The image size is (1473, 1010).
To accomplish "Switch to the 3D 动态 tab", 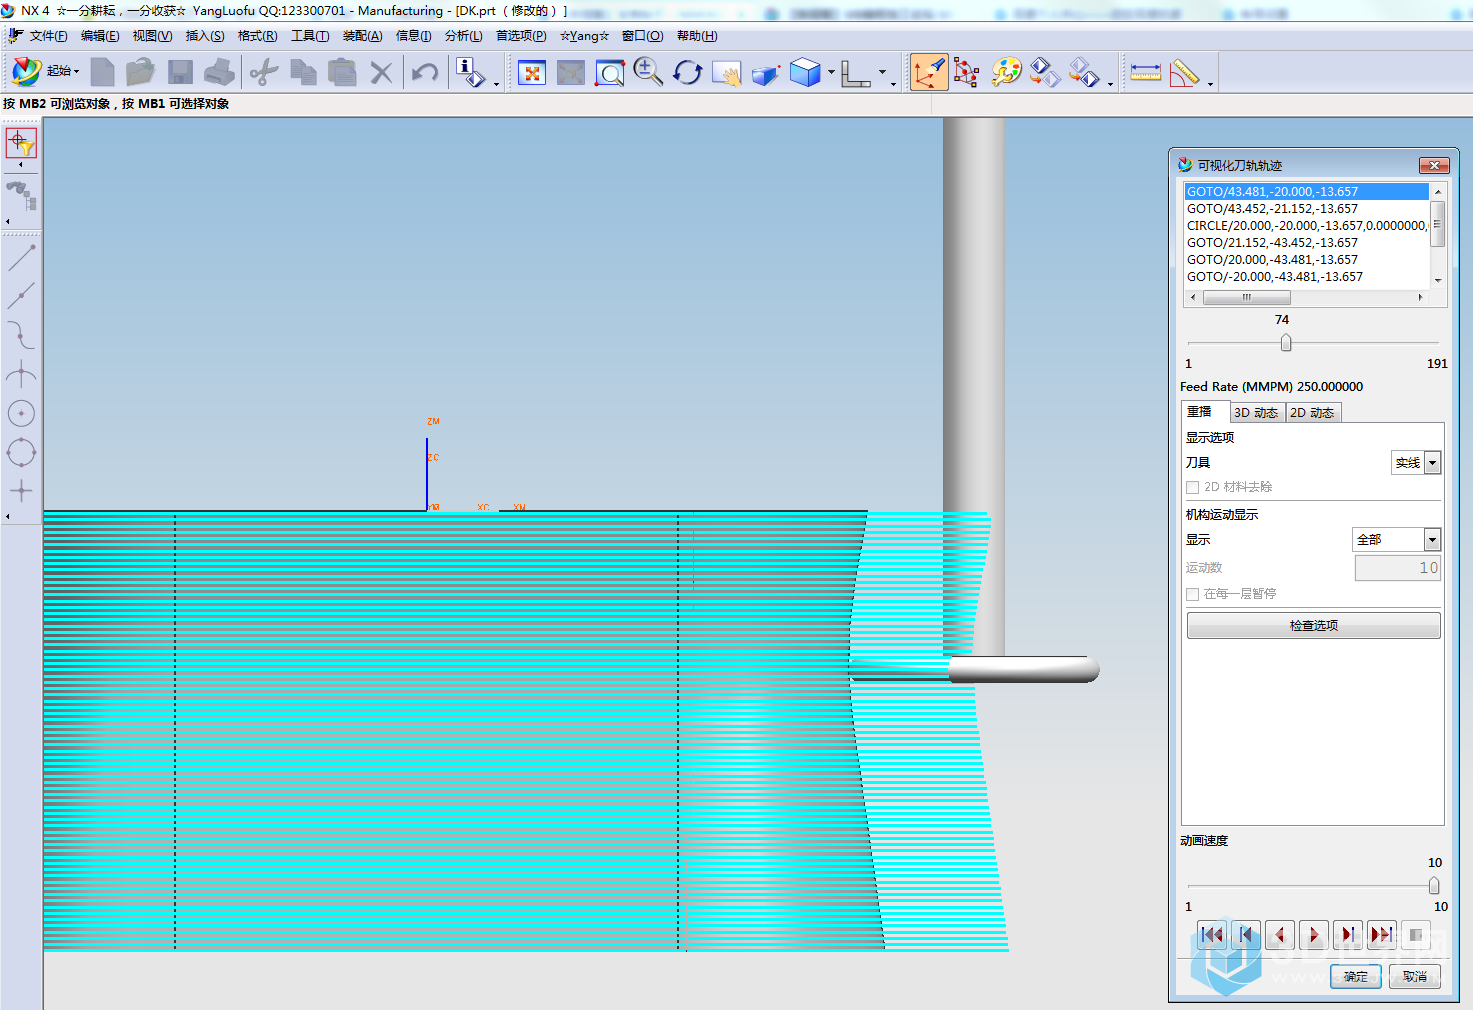I will pyautogui.click(x=1256, y=413).
